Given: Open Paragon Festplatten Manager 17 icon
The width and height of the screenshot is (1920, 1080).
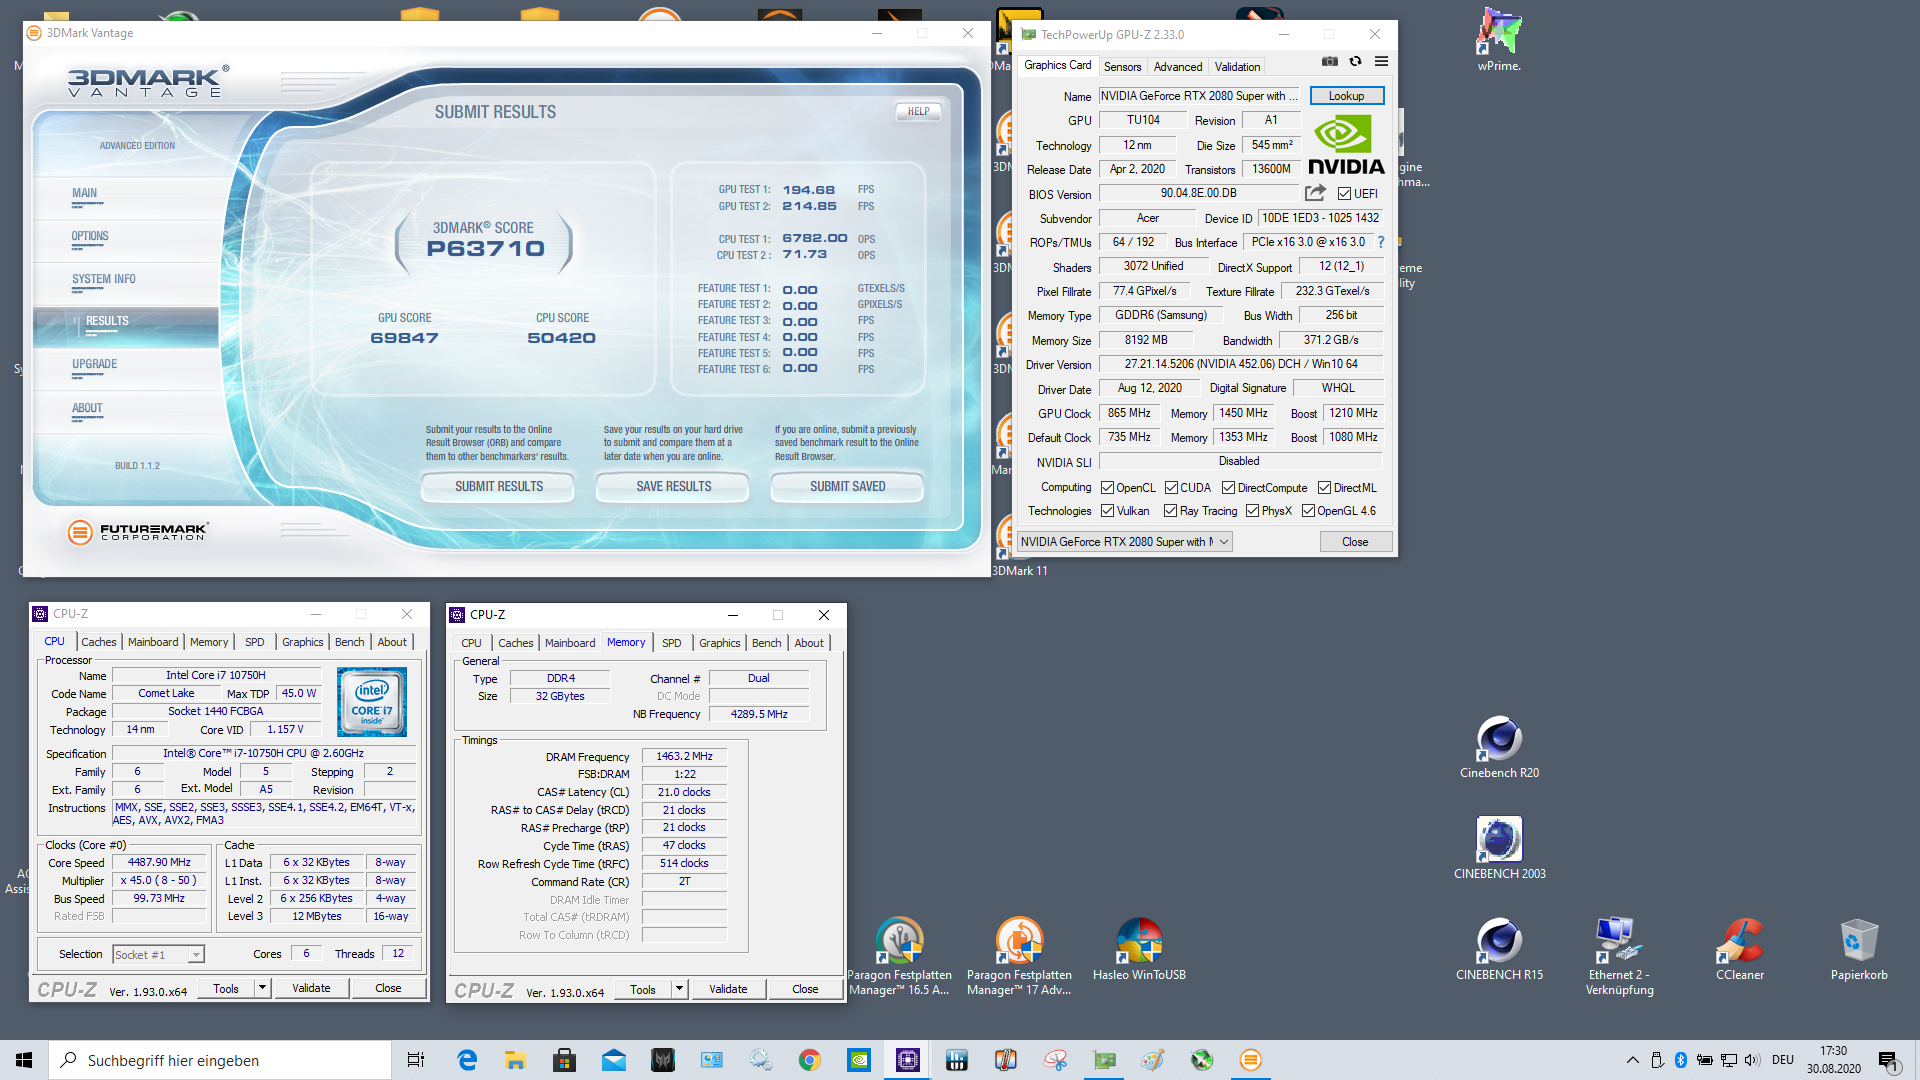Looking at the screenshot, I should [1019, 956].
